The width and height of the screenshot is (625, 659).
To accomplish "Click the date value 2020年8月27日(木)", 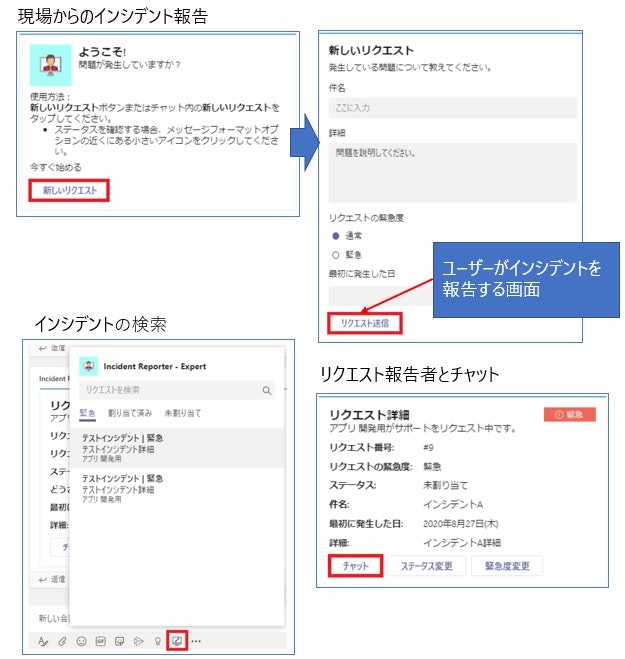I will pos(461,524).
